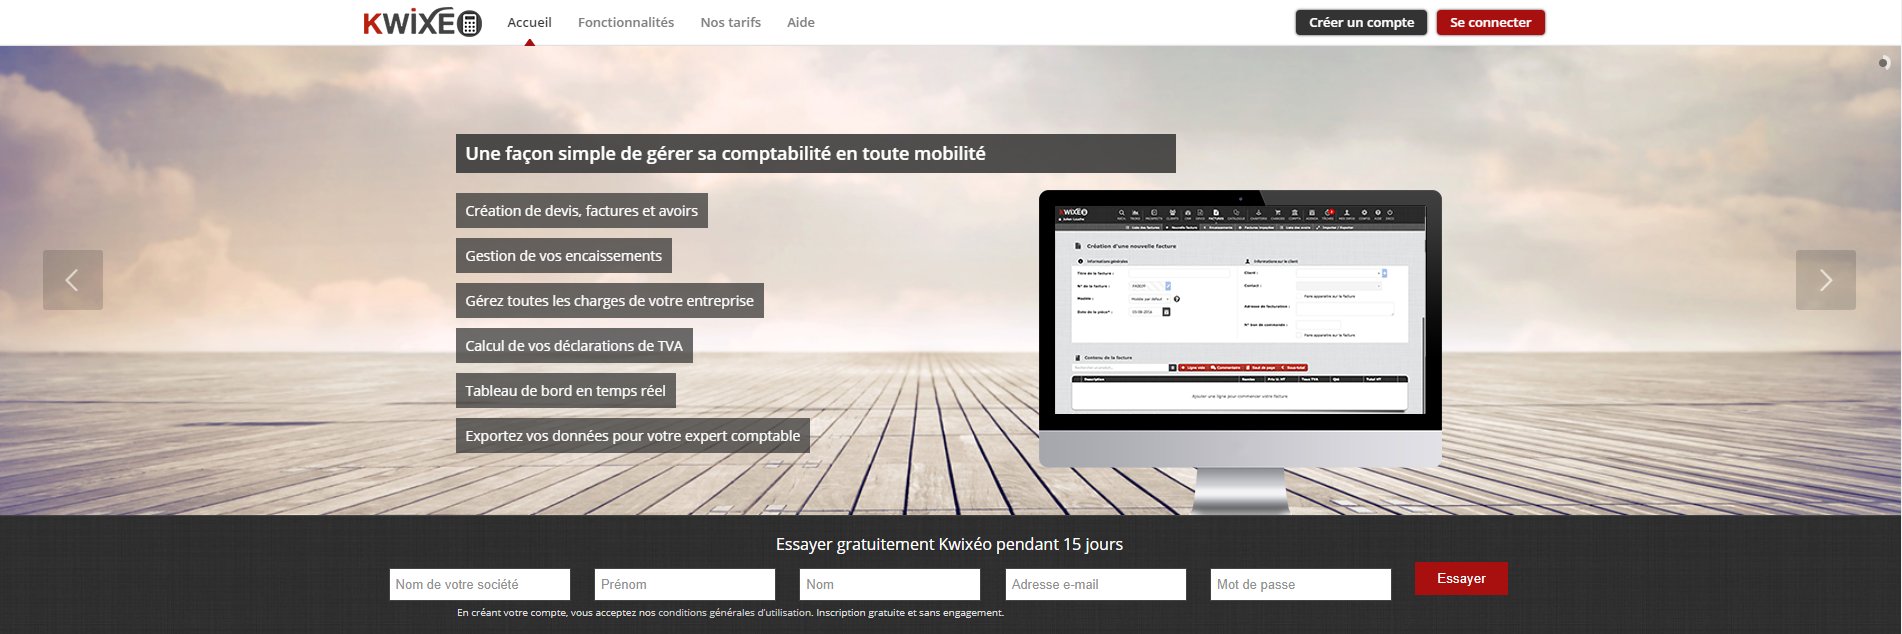Select the slider pagination dot
Viewport: 1902px width, 634px height.
coord(1883,63)
